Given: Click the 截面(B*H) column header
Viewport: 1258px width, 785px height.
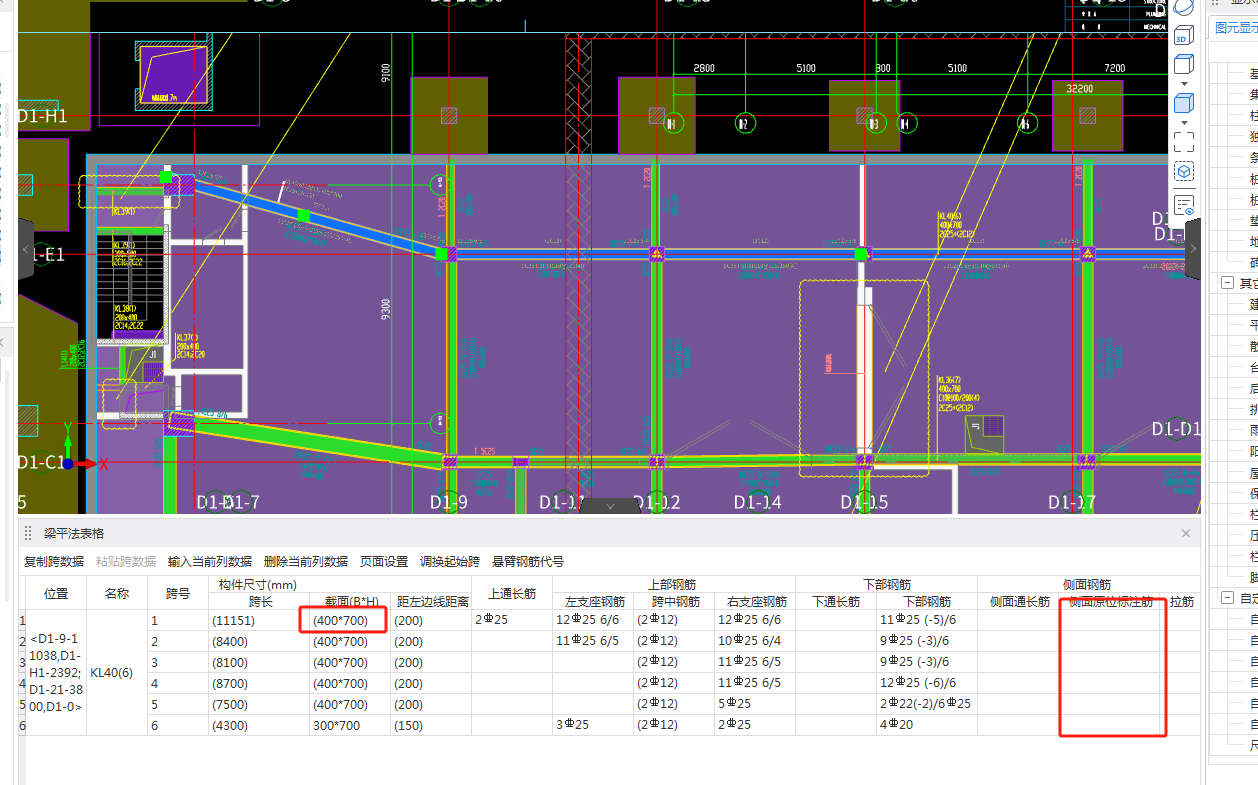Looking at the screenshot, I should [349, 602].
